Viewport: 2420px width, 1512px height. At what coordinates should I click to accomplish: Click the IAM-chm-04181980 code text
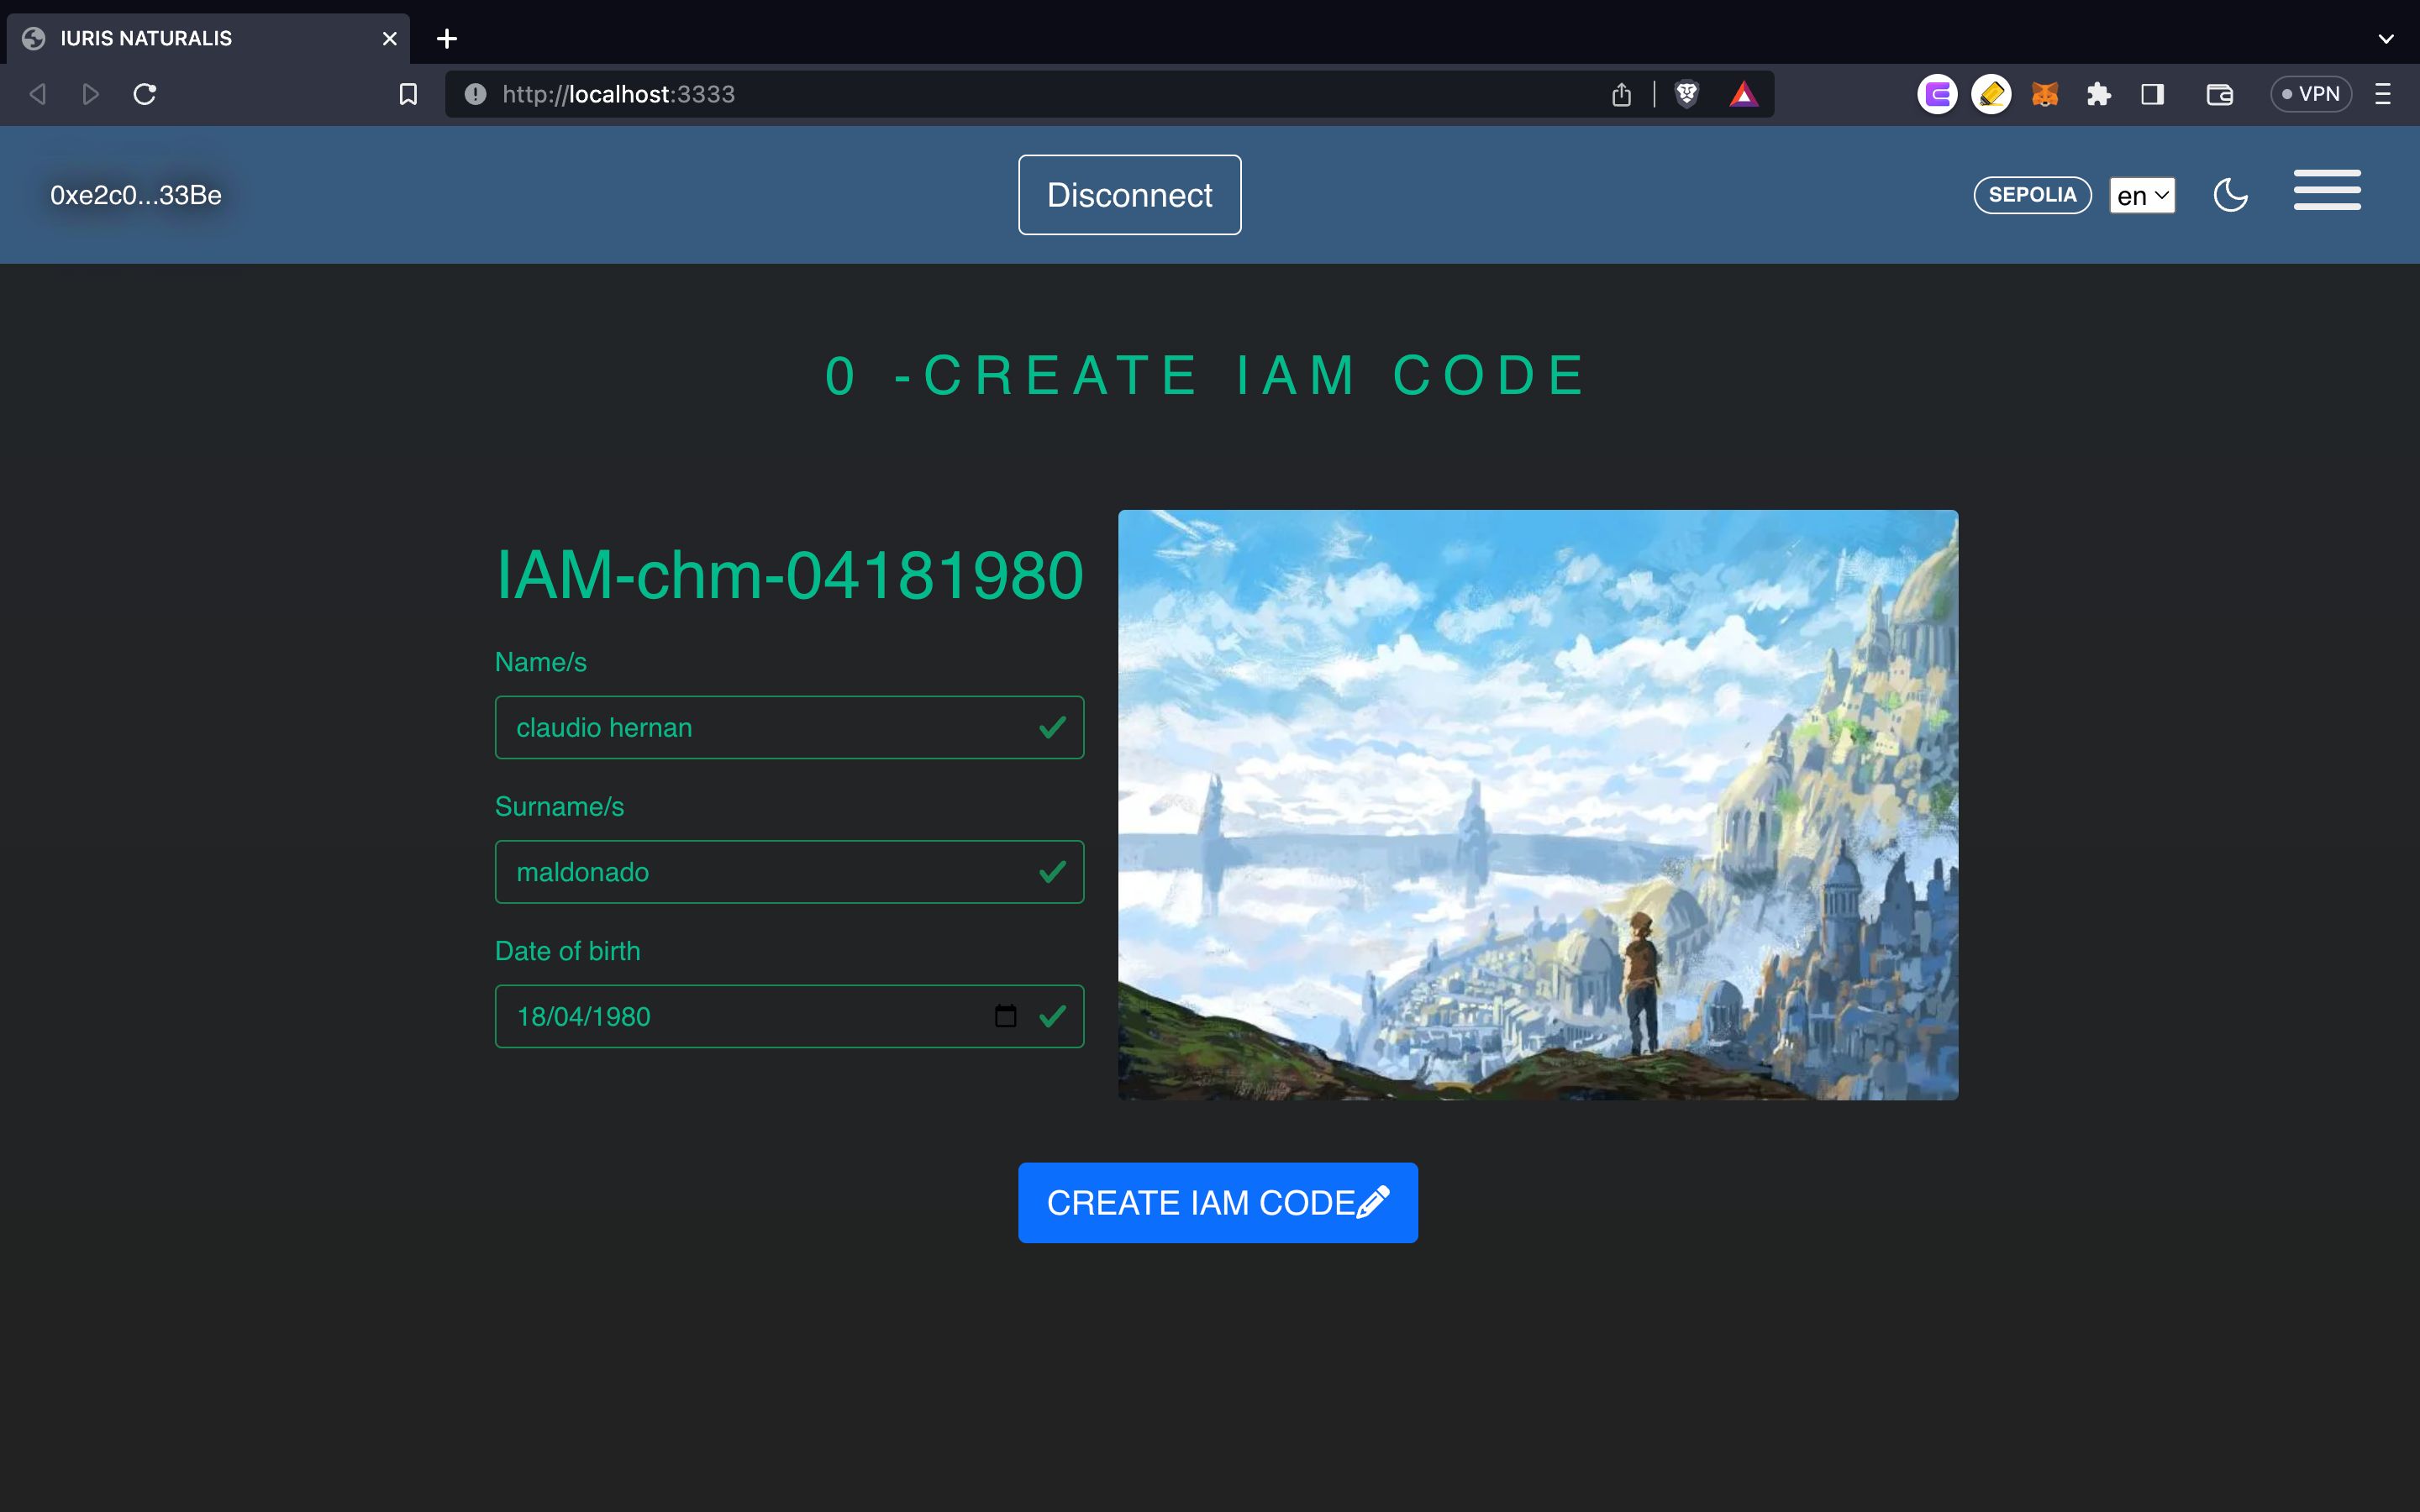(x=789, y=575)
